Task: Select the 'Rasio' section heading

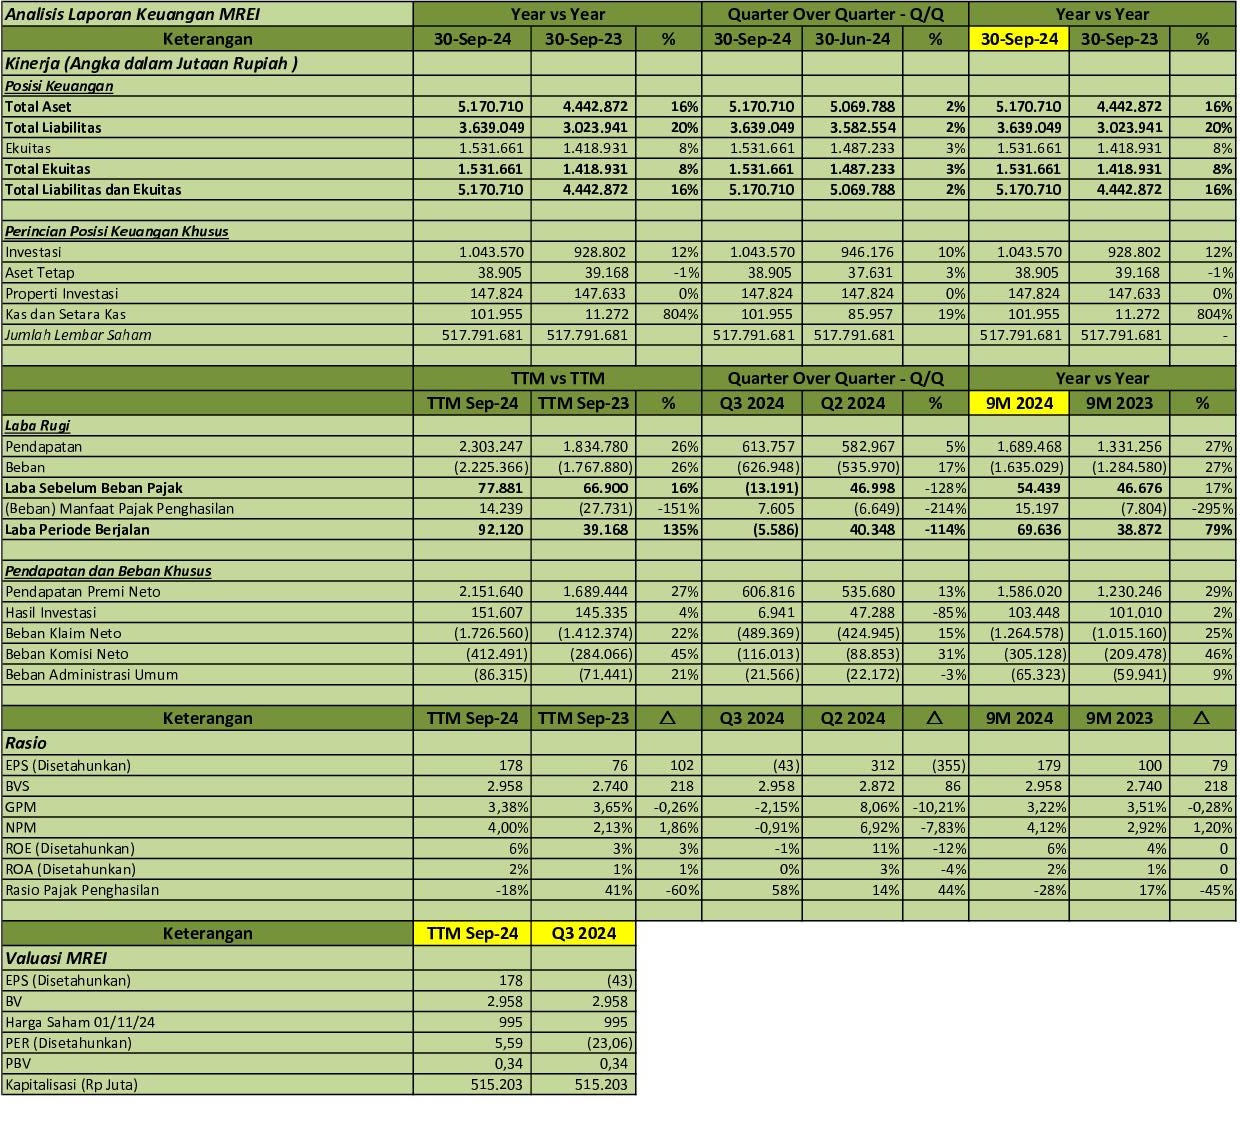Action: click(26, 743)
